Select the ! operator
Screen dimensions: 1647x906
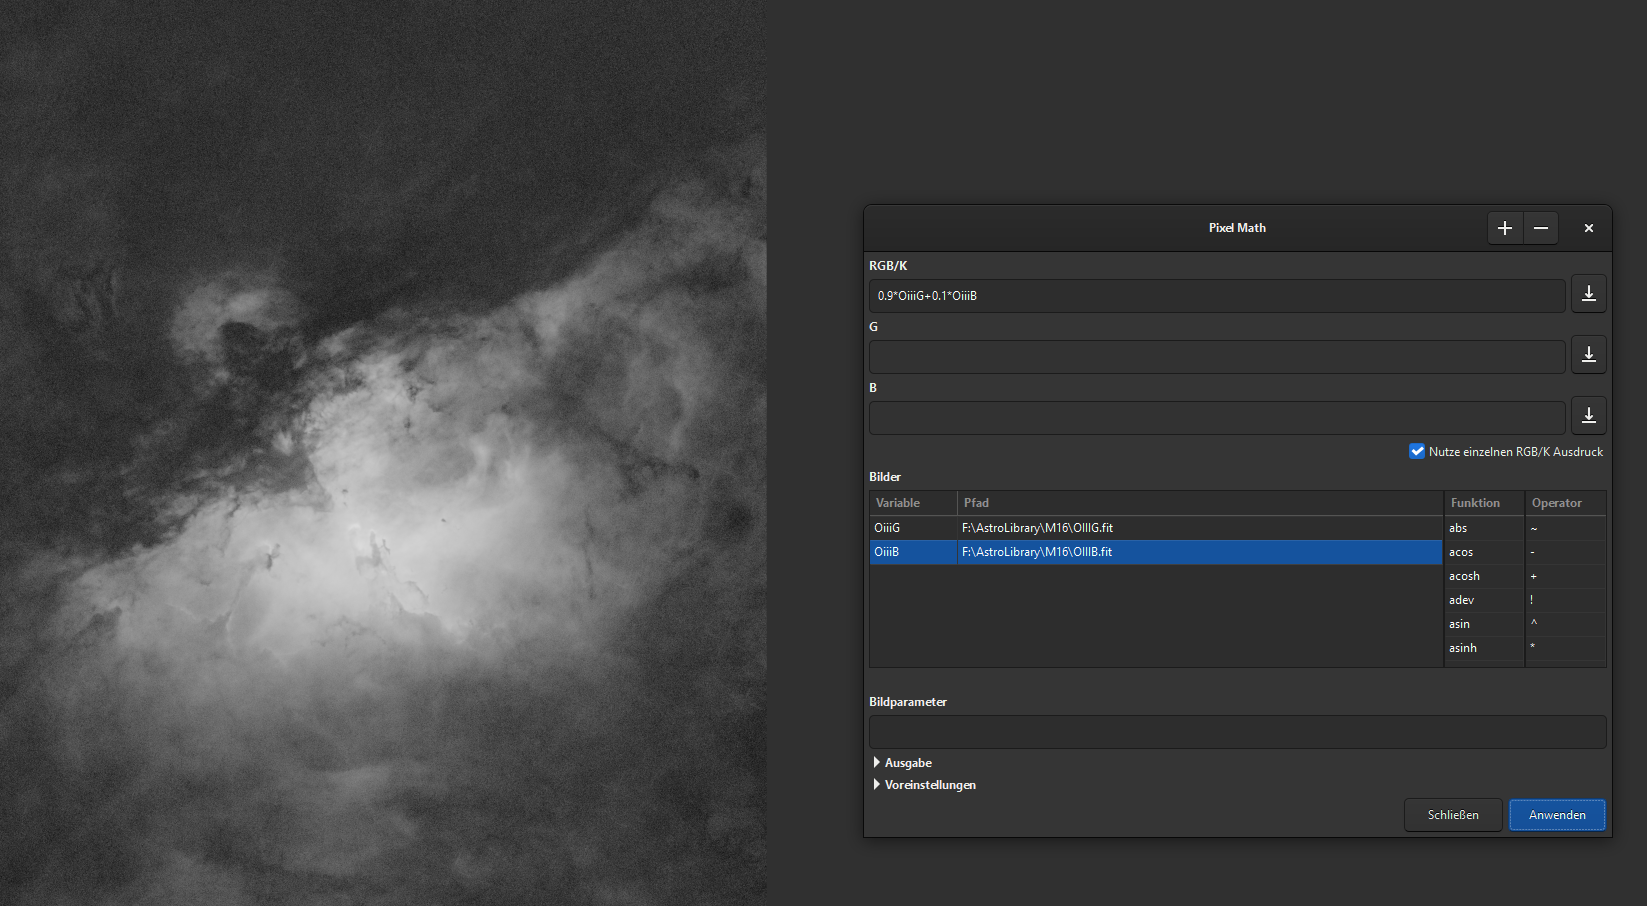(x=1565, y=600)
